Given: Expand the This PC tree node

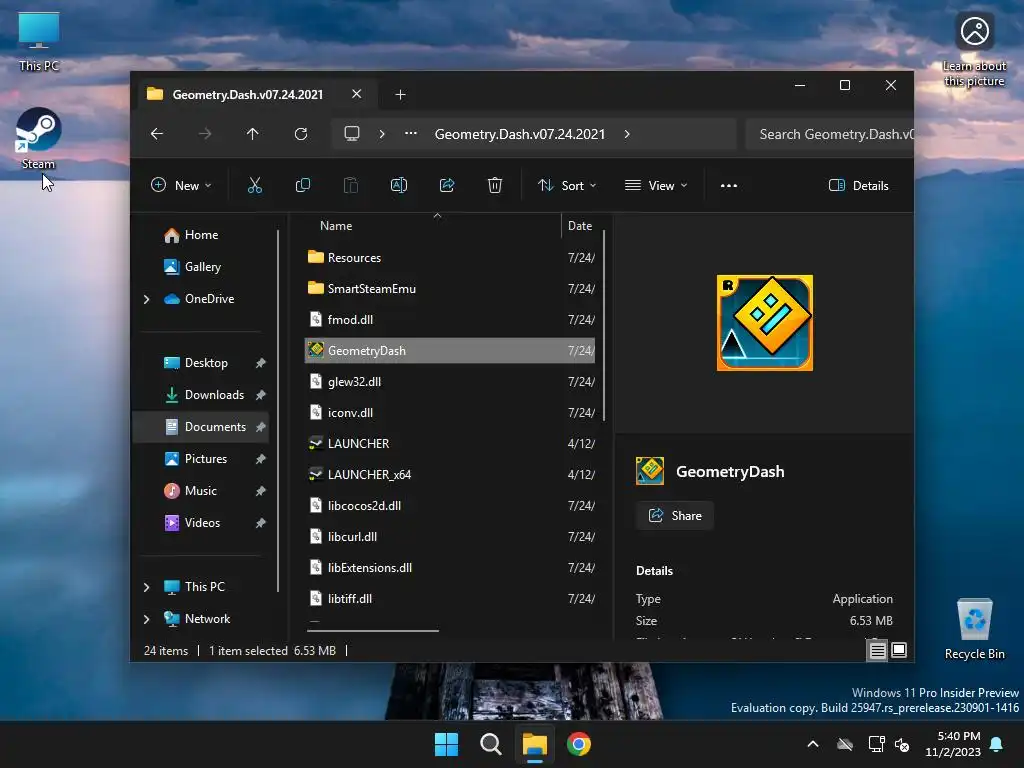Looking at the screenshot, I should [147, 587].
